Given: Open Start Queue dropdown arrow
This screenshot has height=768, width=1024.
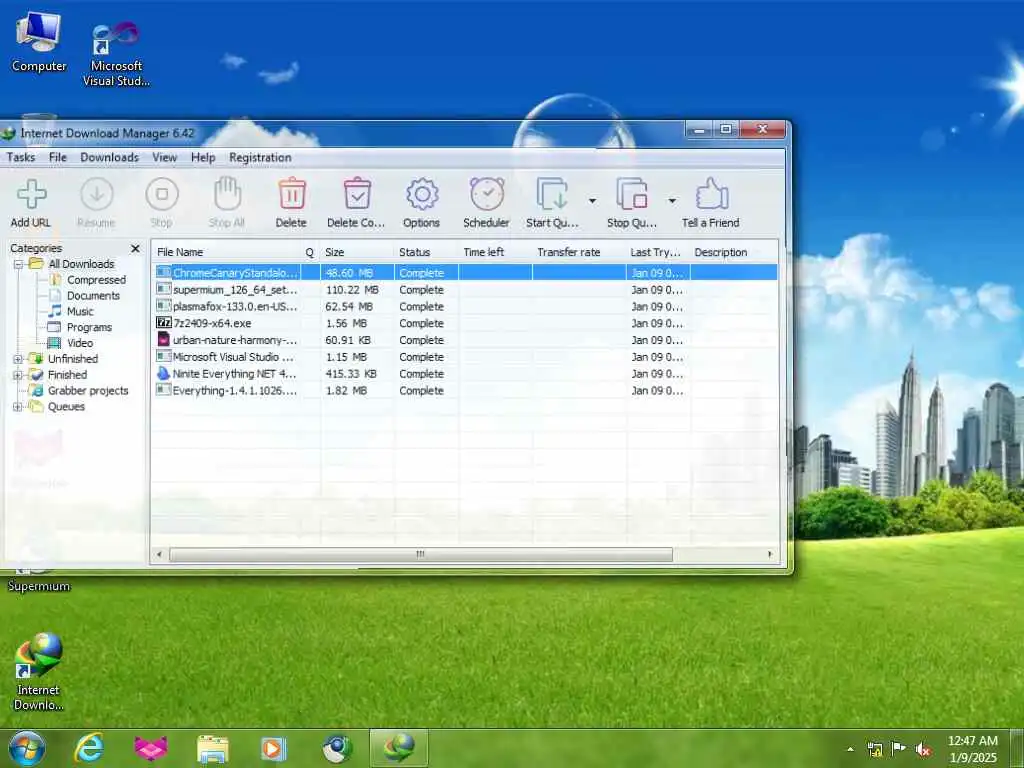Looking at the screenshot, I should 592,201.
